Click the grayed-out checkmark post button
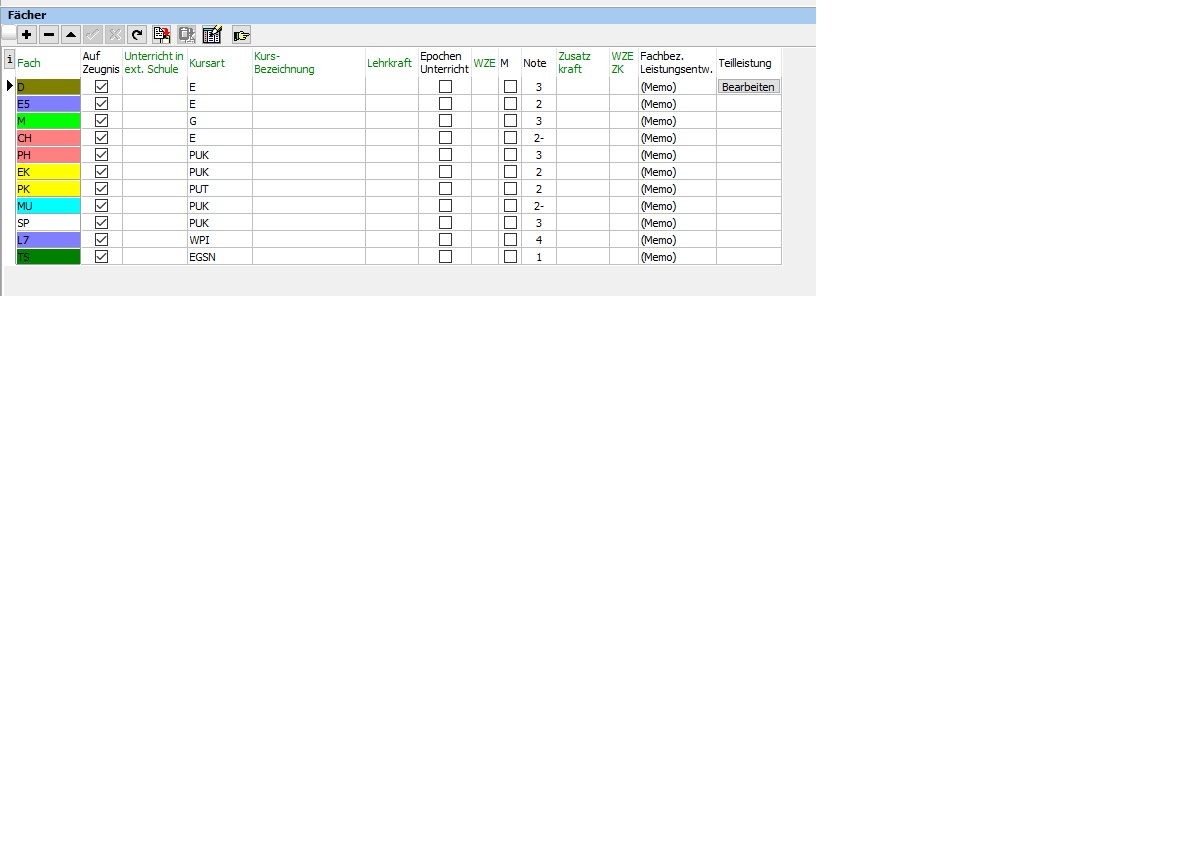This screenshot has height=859, width=1196. (x=93, y=34)
